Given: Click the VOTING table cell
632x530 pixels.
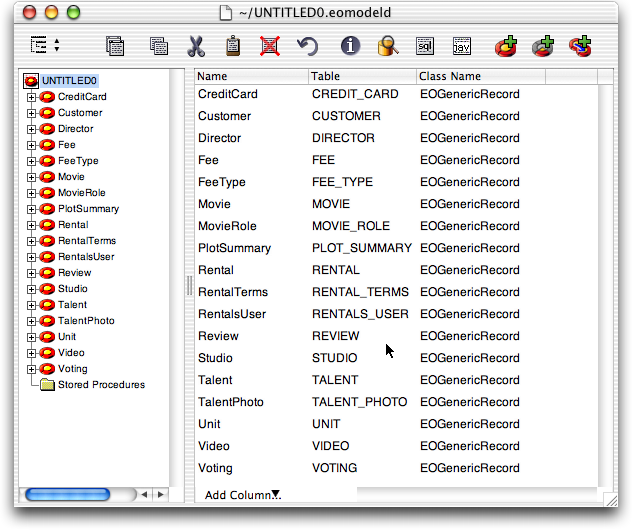Looking at the screenshot, I should [x=335, y=468].
